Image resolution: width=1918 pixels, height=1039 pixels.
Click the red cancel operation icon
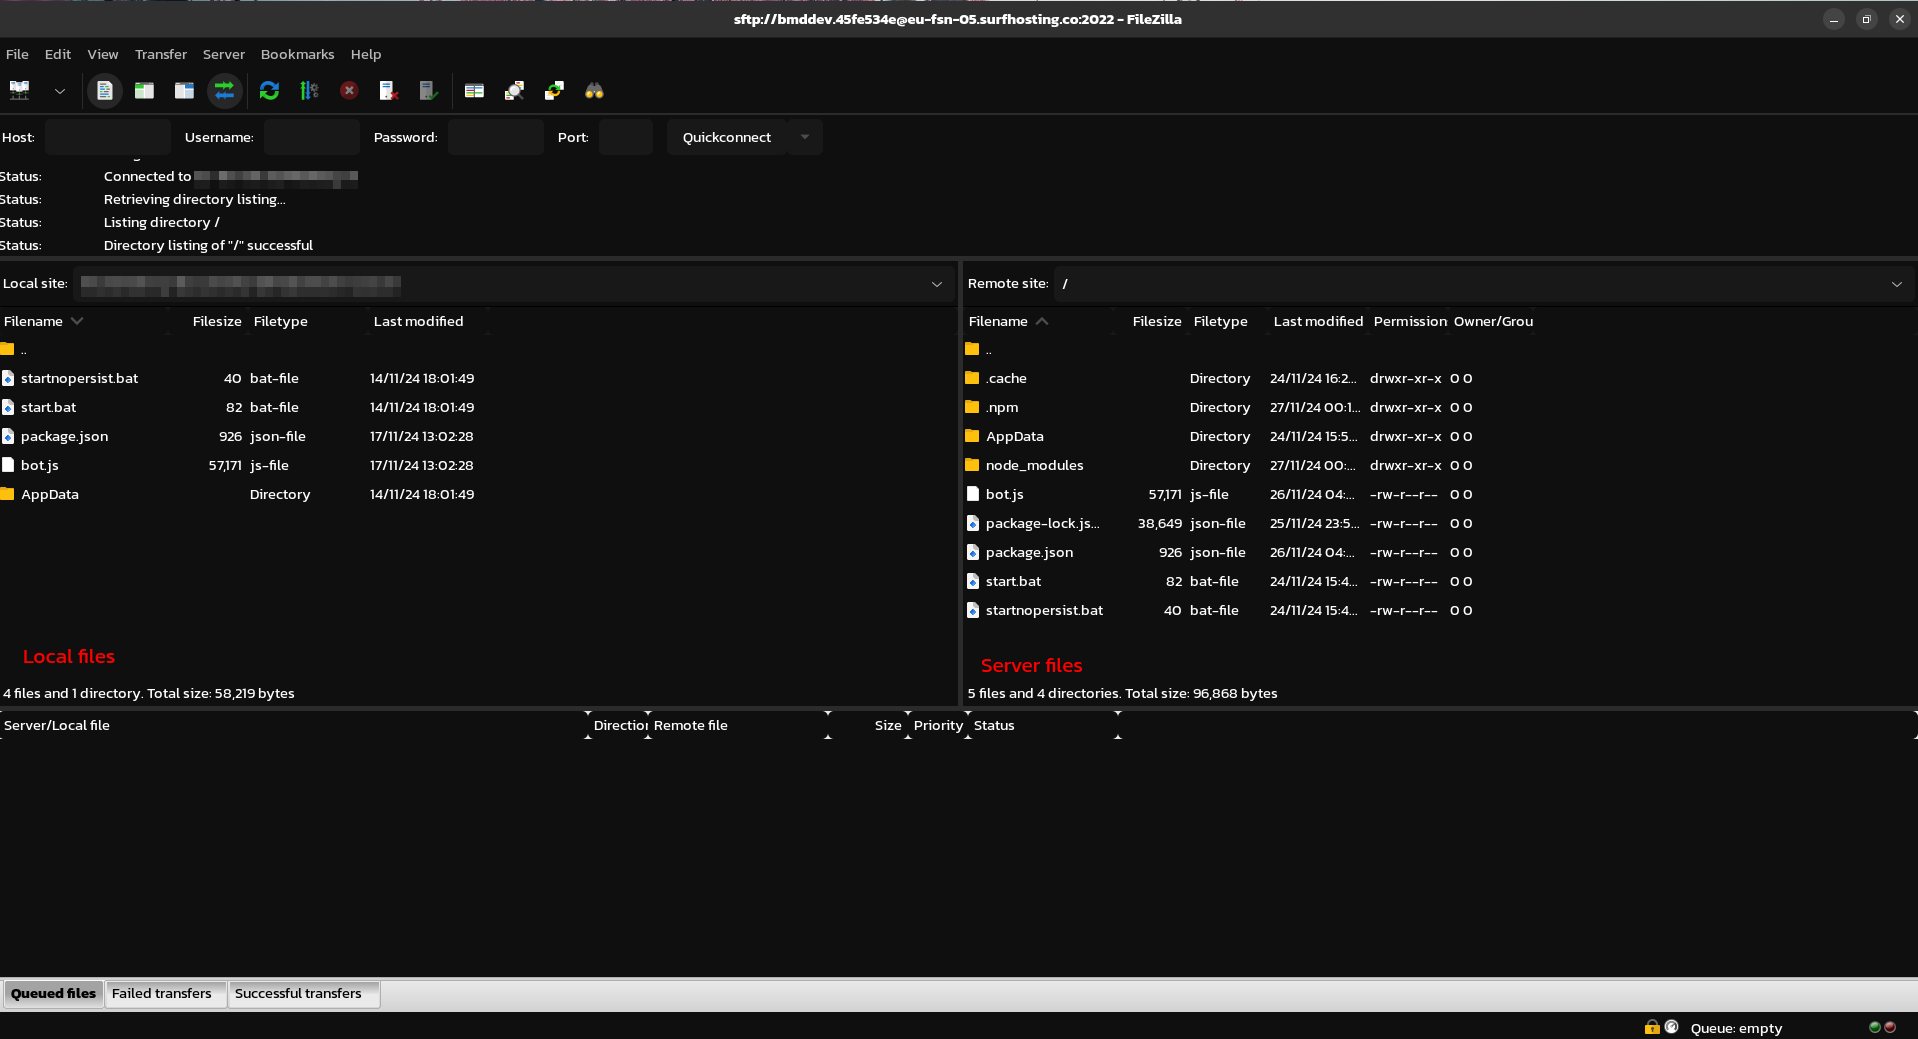[x=349, y=91]
